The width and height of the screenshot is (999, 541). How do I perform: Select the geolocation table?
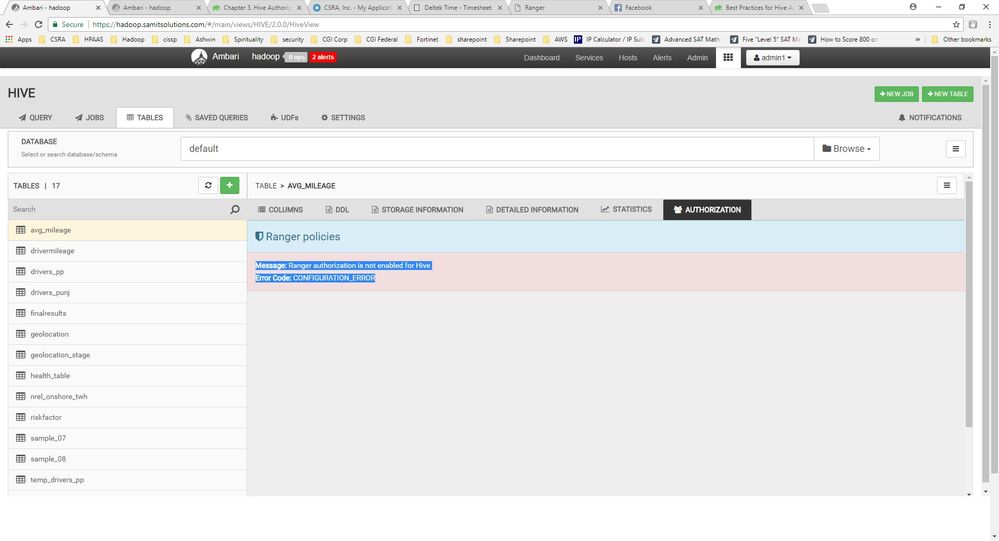click(x=127, y=334)
